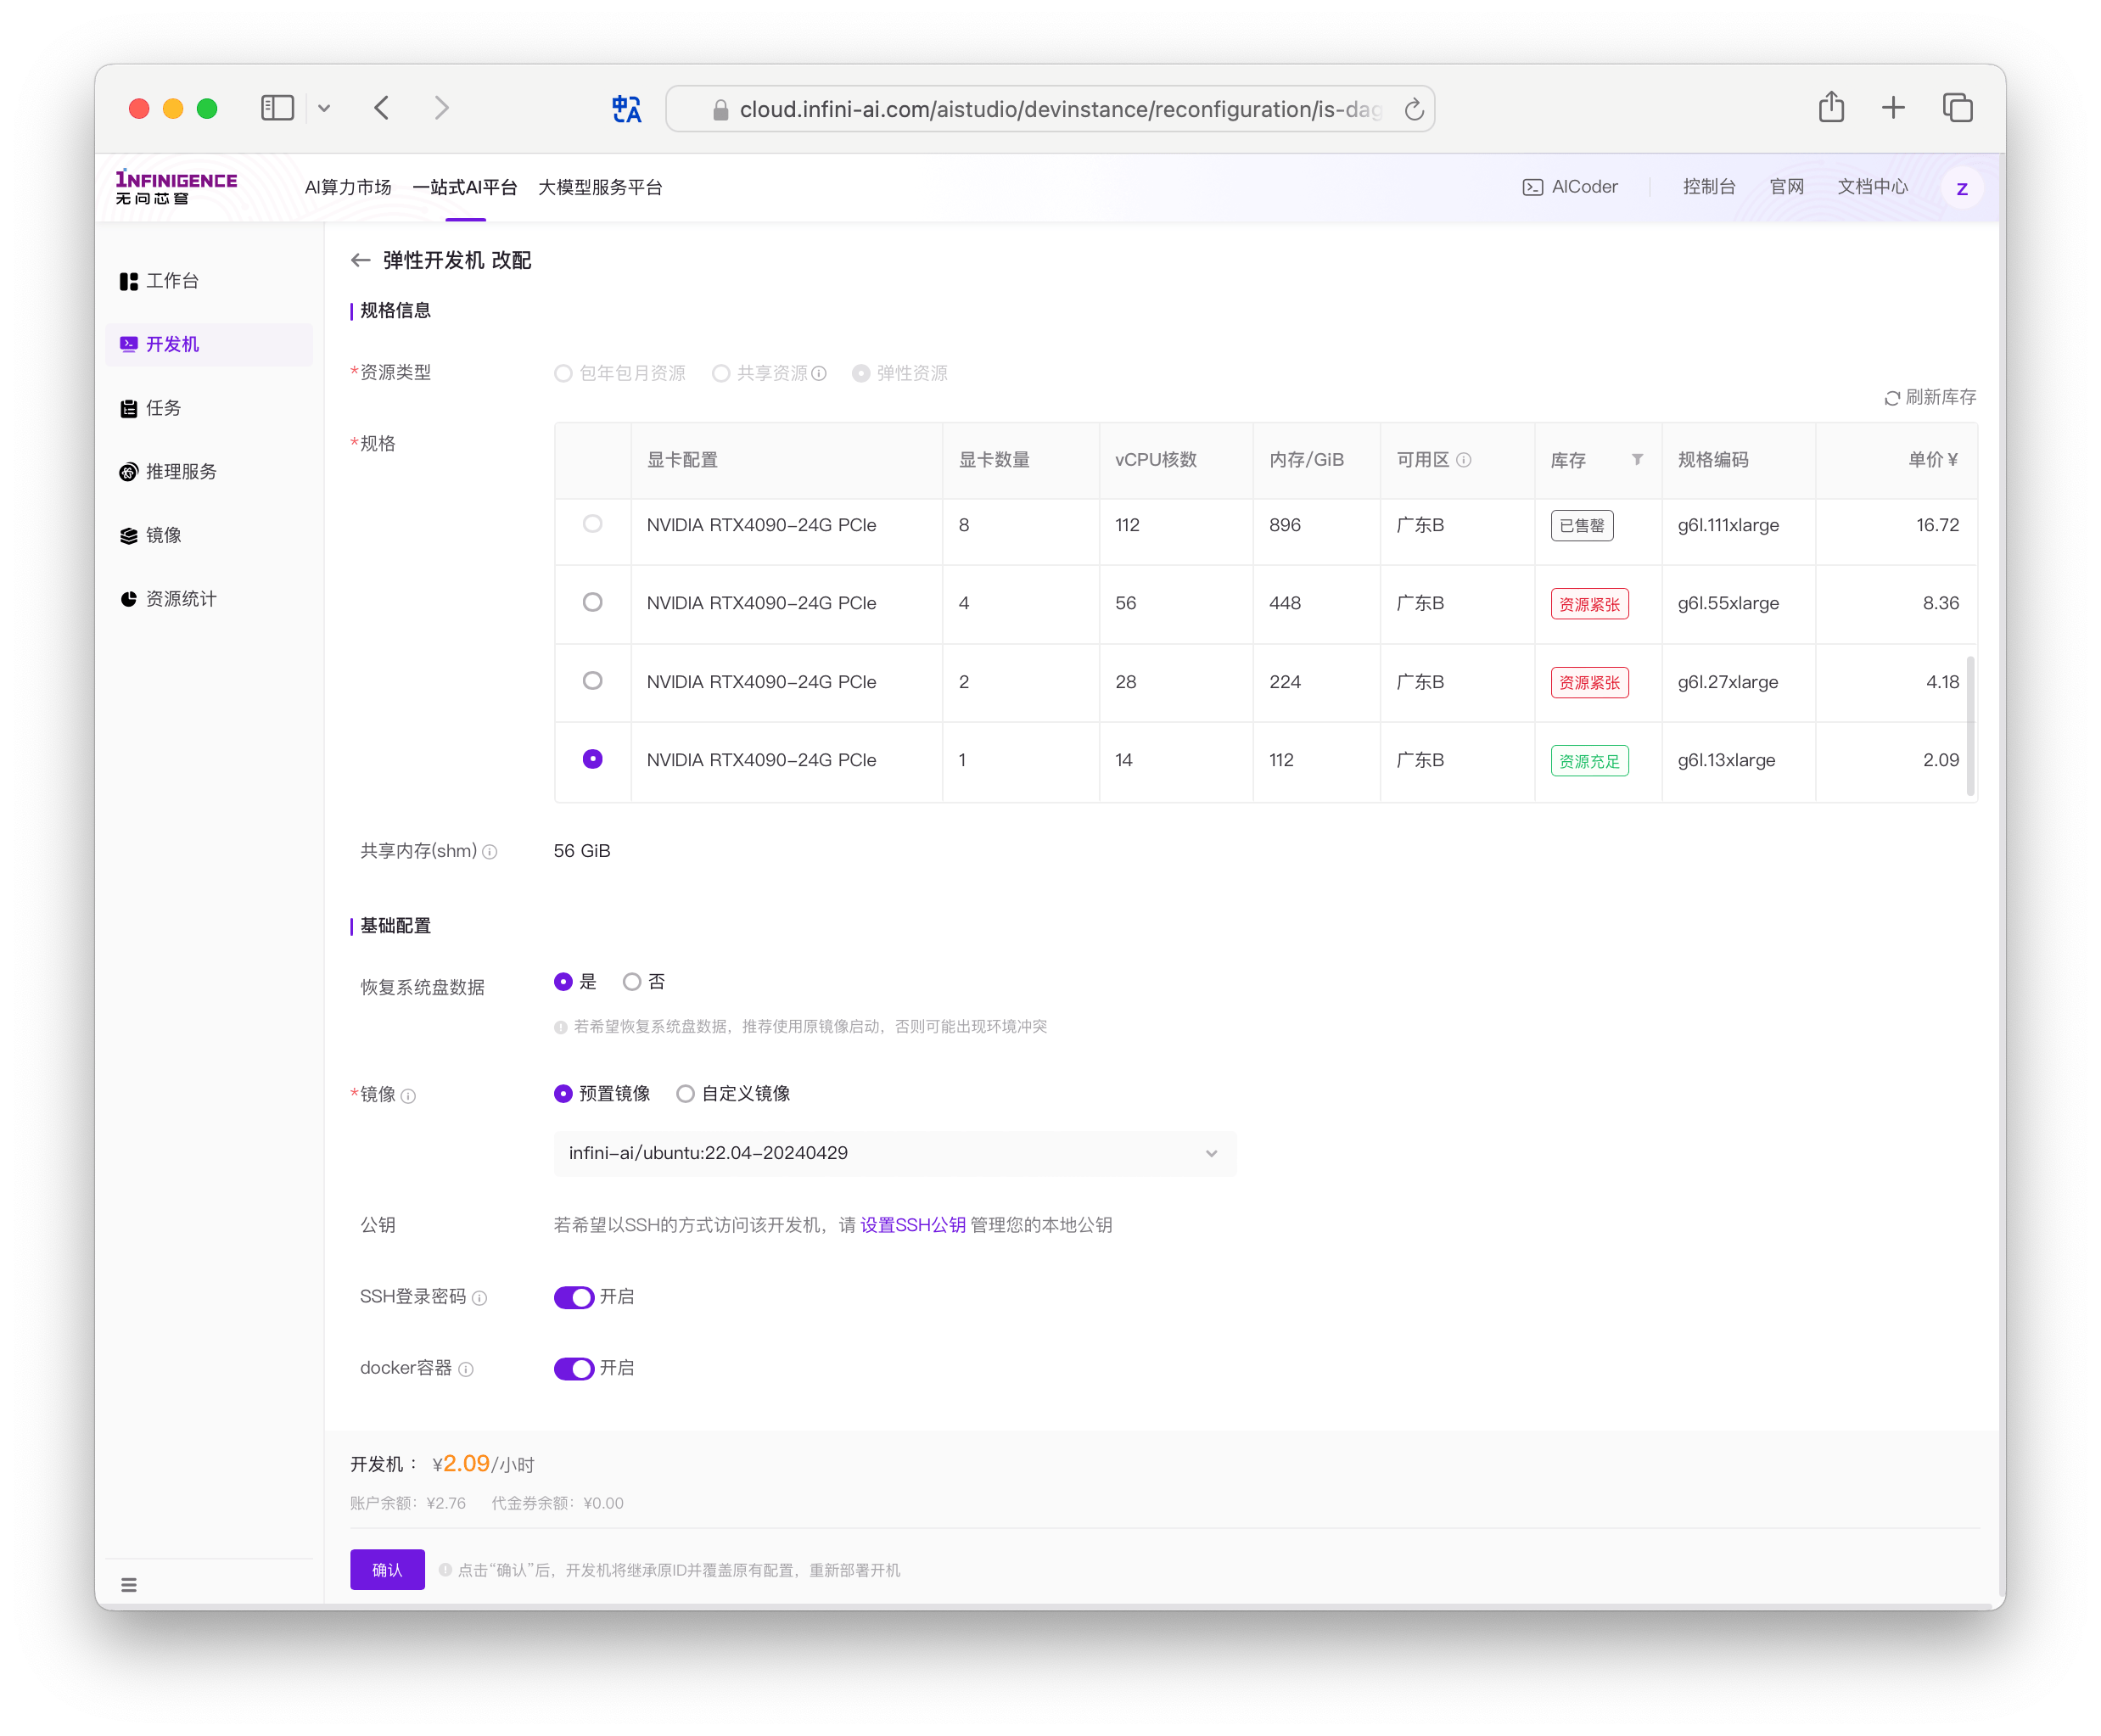Open the 库存 column filter icon
This screenshot has height=1736, width=2101.
click(1636, 460)
